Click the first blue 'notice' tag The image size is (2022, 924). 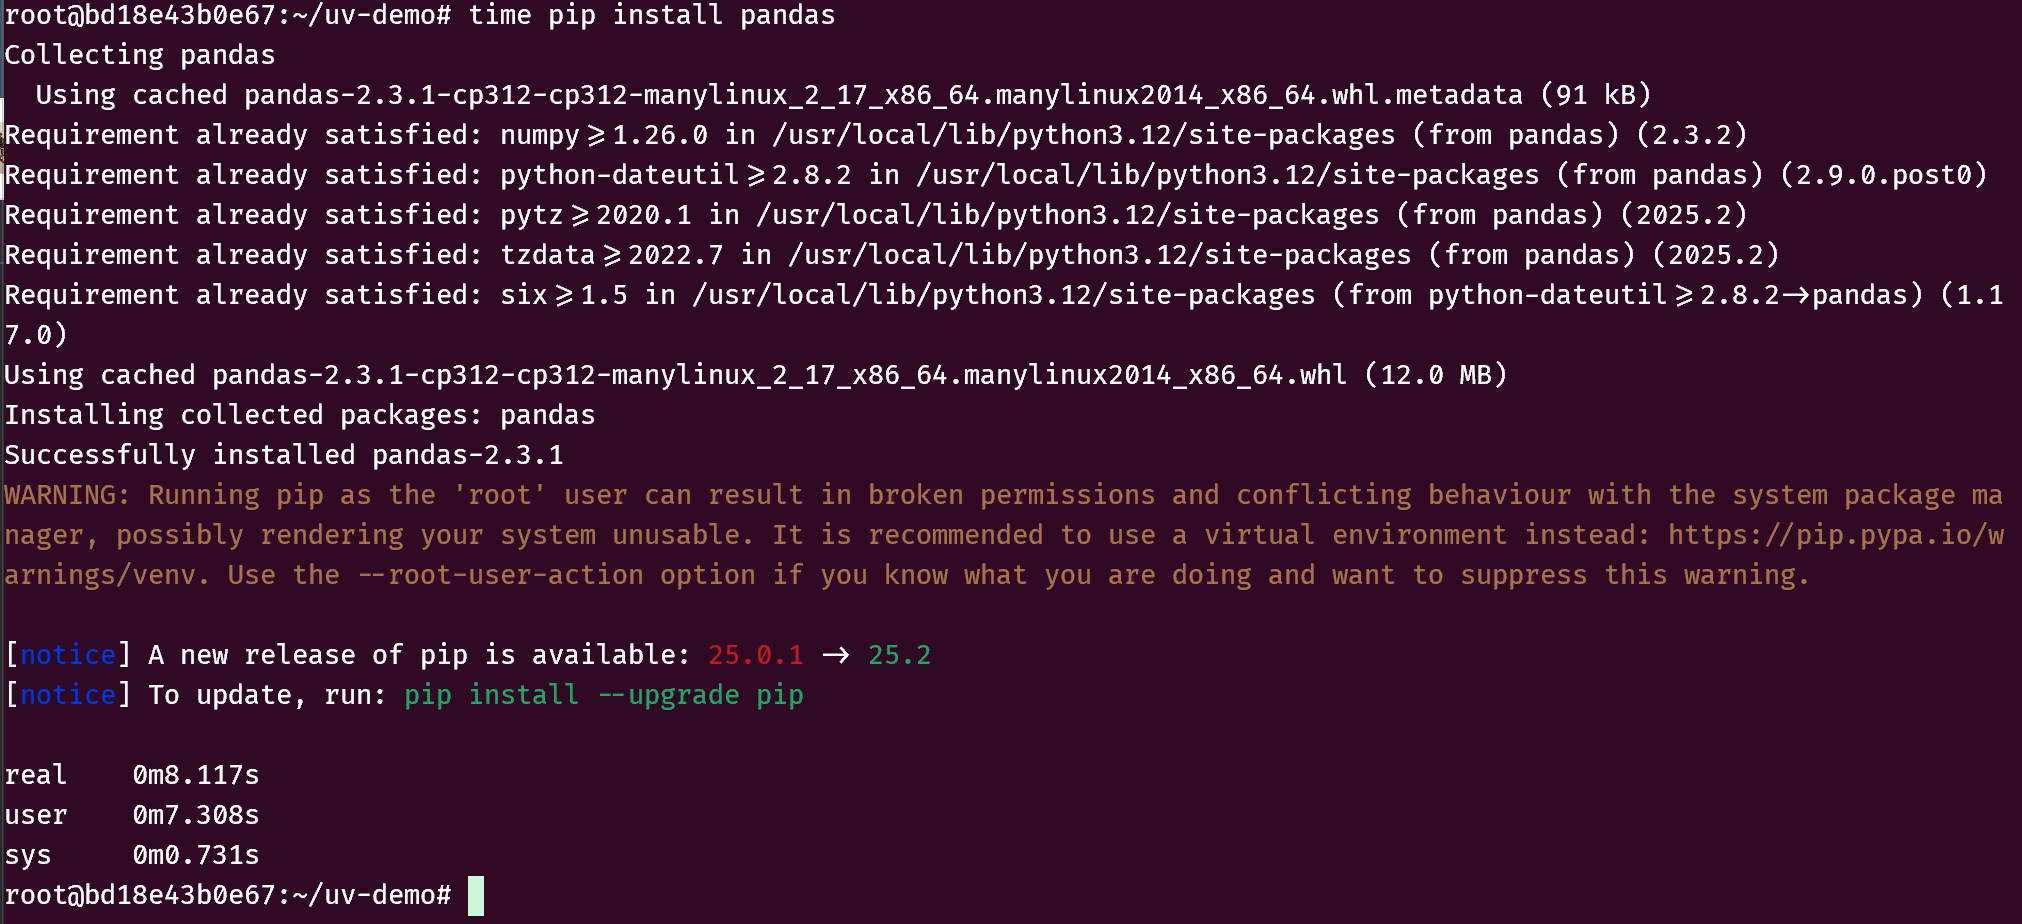coord(68,655)
